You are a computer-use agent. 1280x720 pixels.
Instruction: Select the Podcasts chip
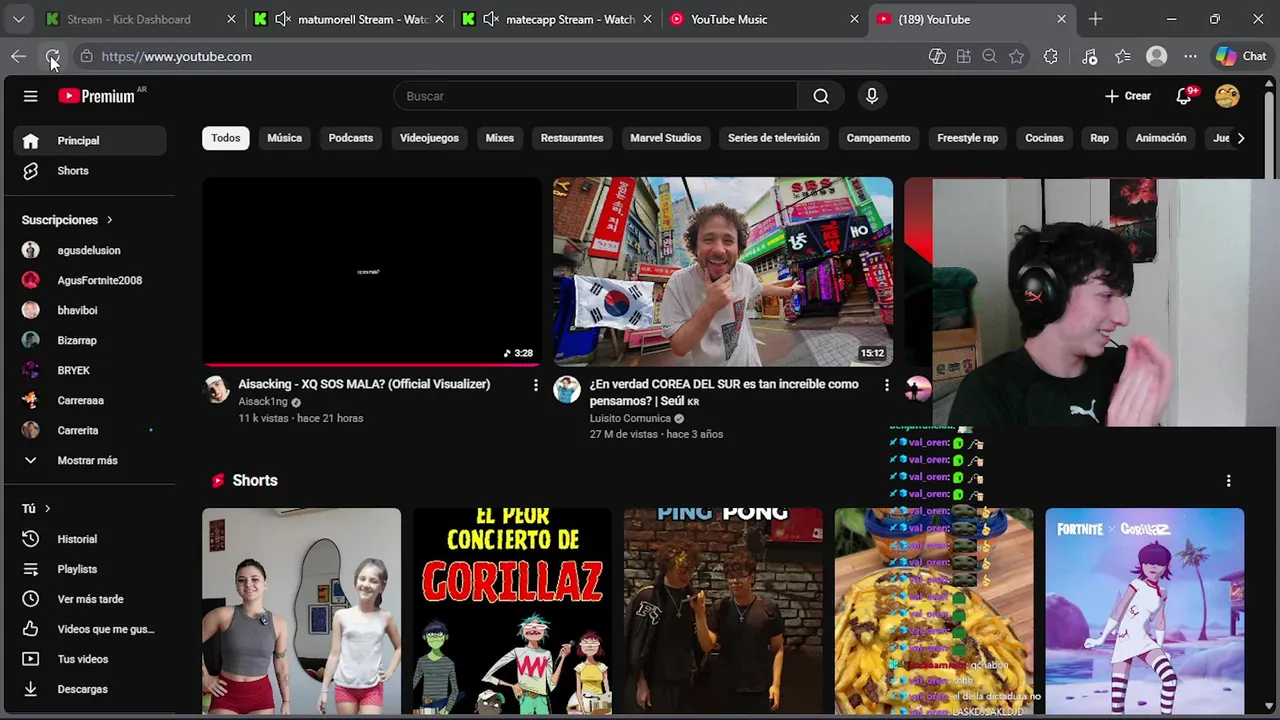[351, 138]
